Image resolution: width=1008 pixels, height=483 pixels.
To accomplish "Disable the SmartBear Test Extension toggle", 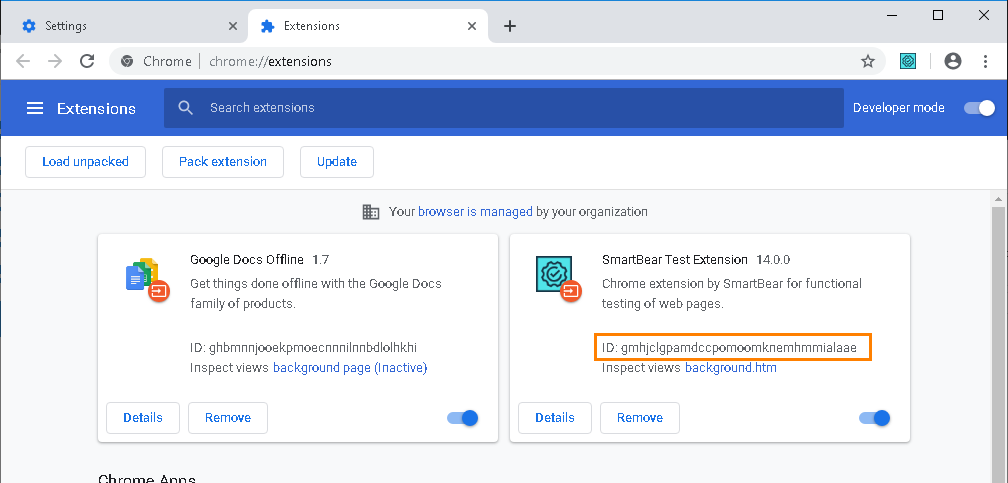I will (x=875, y=418).
